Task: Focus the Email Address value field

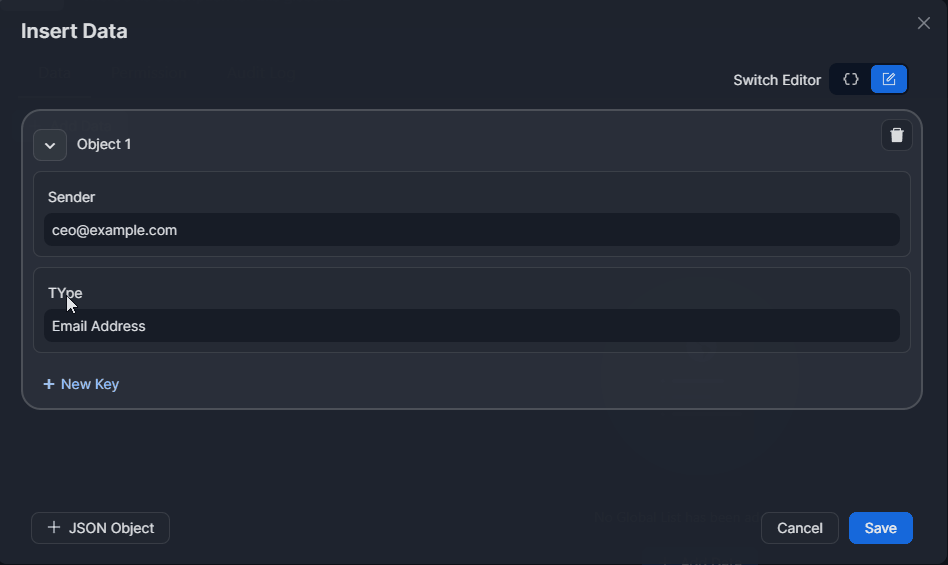Action: click(471, 326)
